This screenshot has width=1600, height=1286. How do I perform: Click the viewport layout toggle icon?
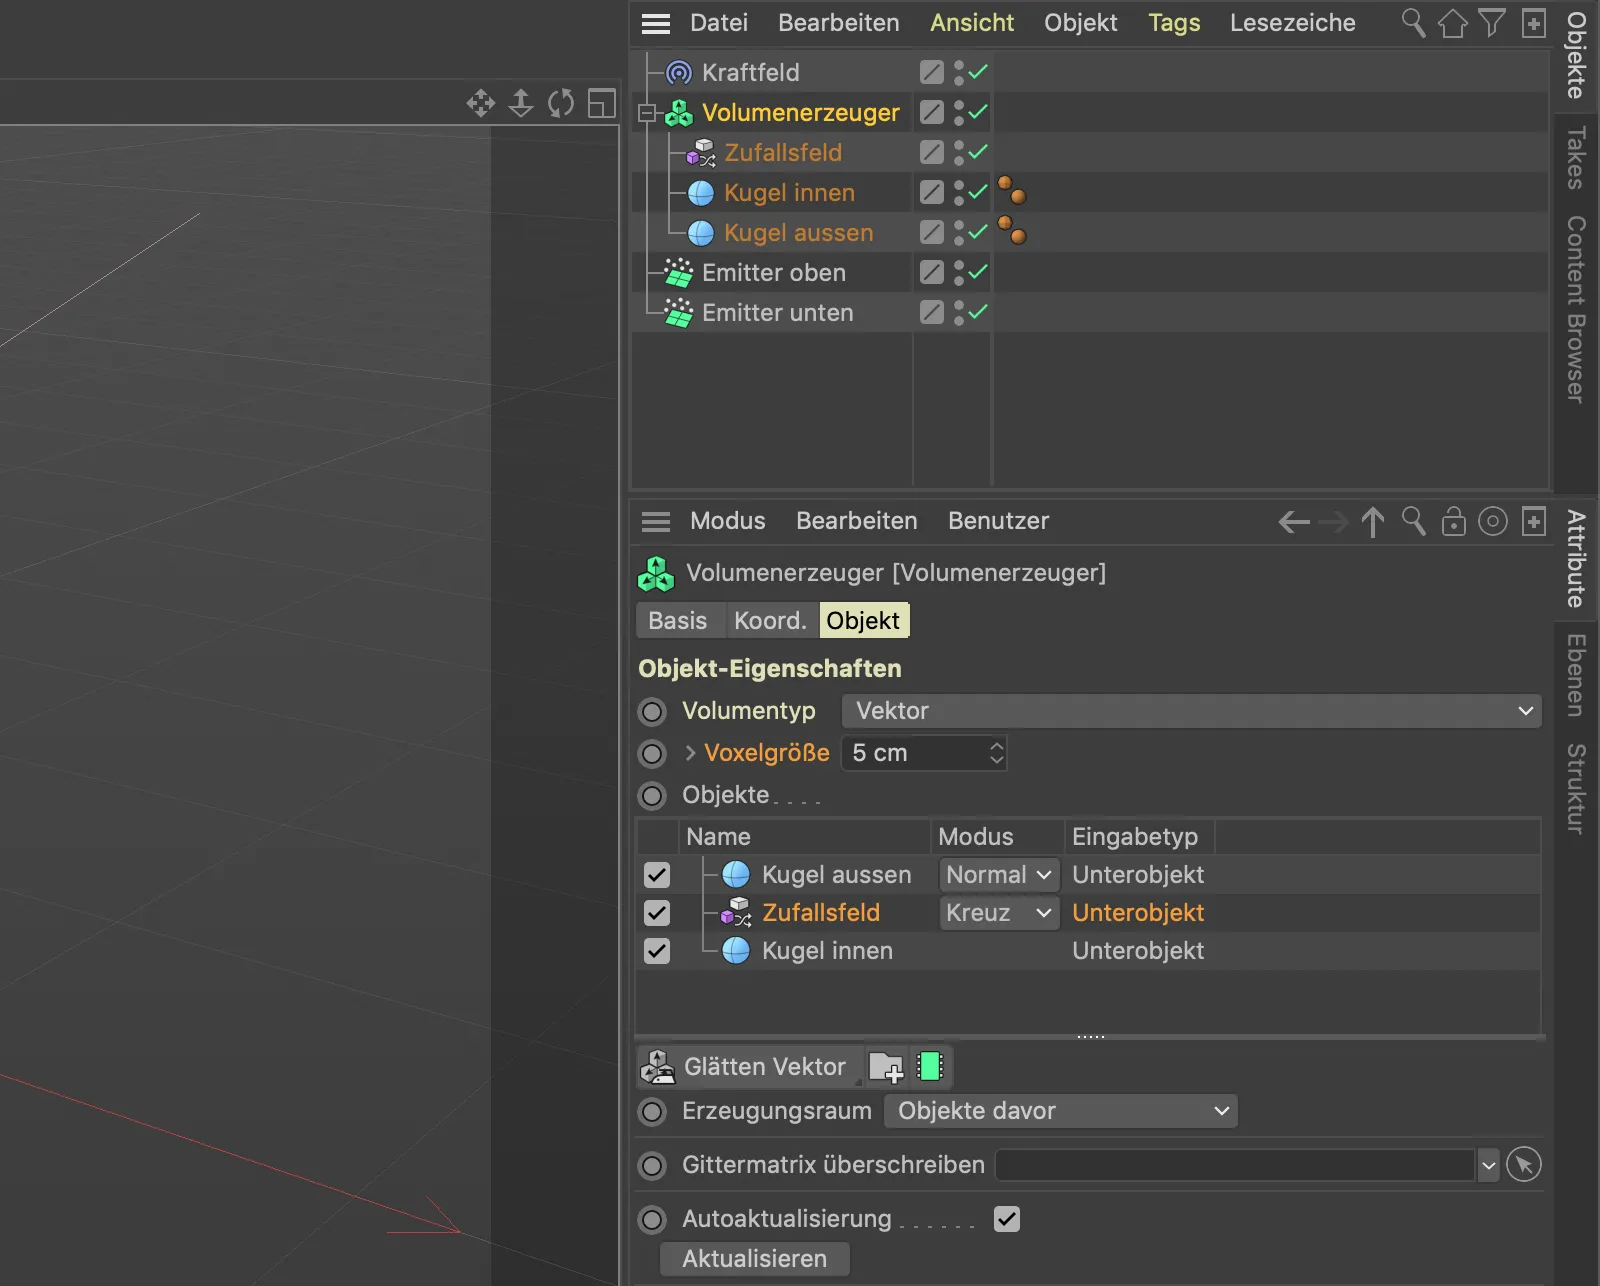point(601,103)
